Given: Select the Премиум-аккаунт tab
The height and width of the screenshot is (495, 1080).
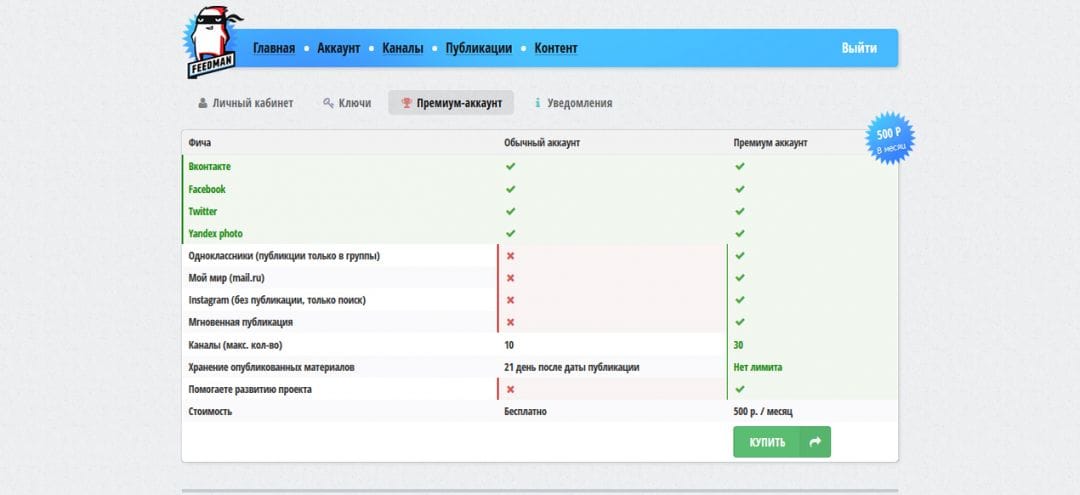Looking at the screenshot, I should point(451,103).
